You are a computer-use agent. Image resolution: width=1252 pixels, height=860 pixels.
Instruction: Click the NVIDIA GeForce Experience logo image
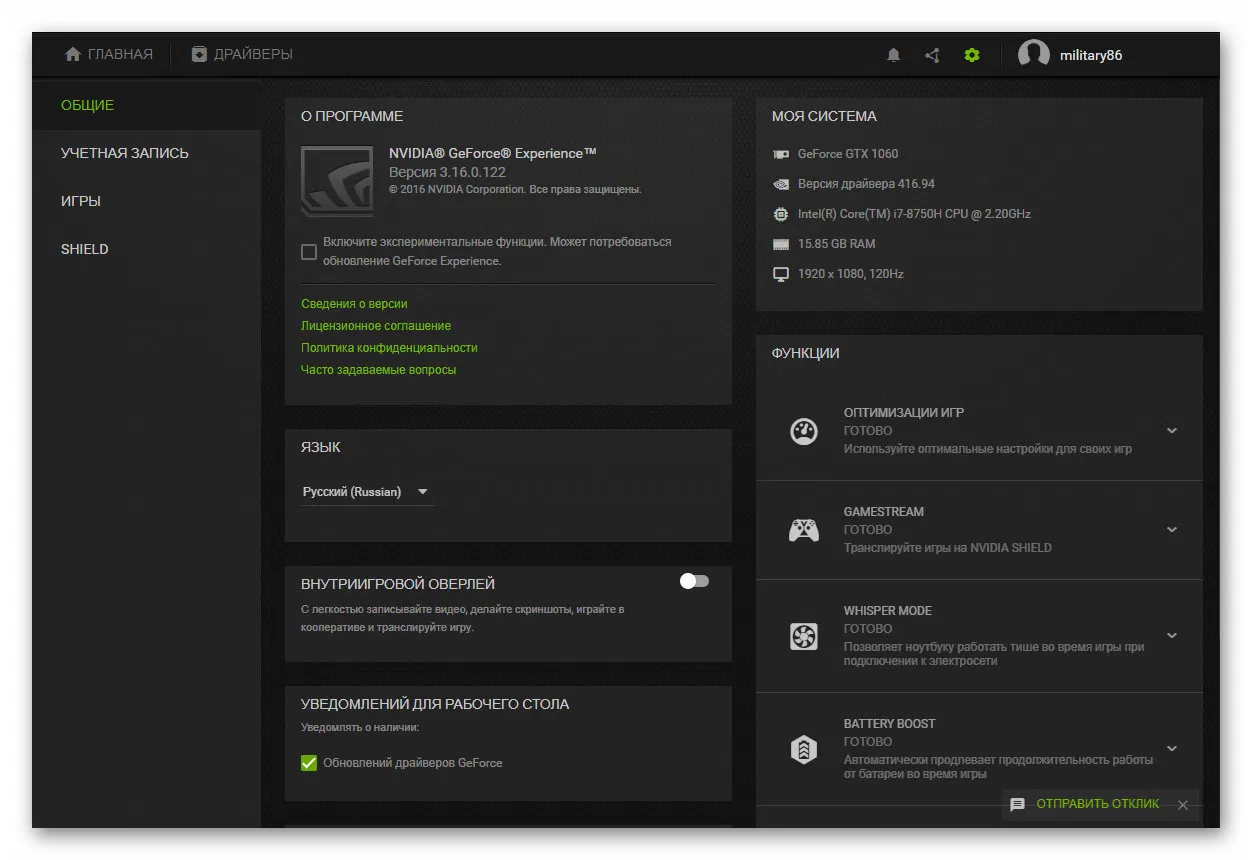click(337, 181)
